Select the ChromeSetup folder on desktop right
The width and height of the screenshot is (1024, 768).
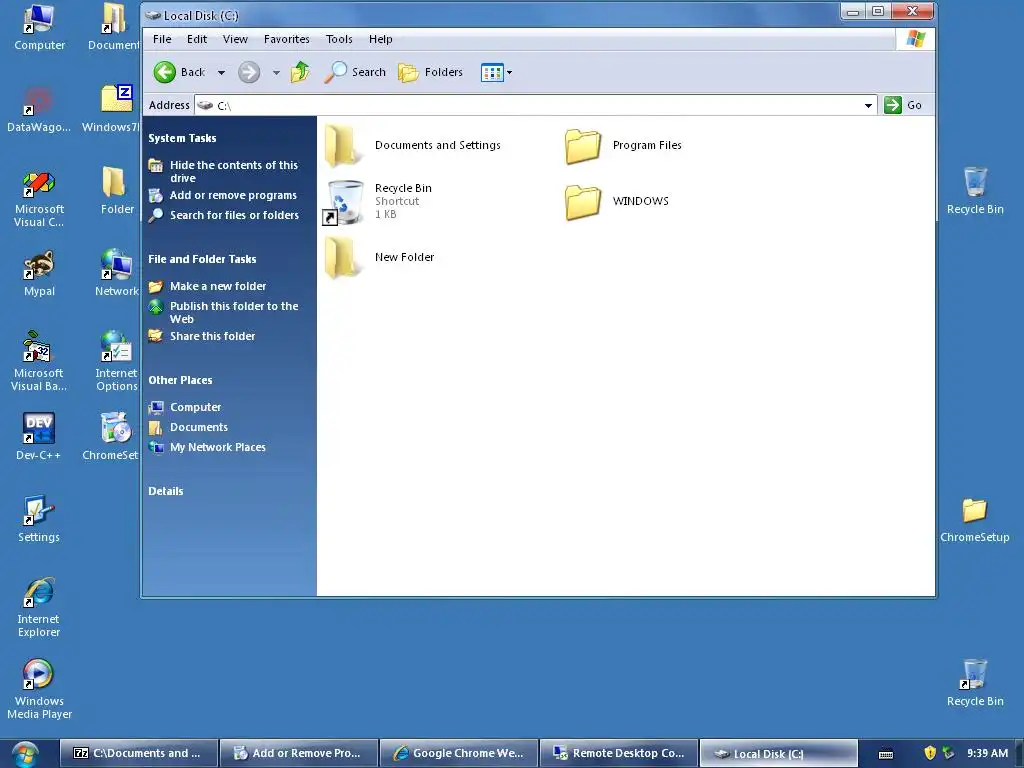pos(974,520)
